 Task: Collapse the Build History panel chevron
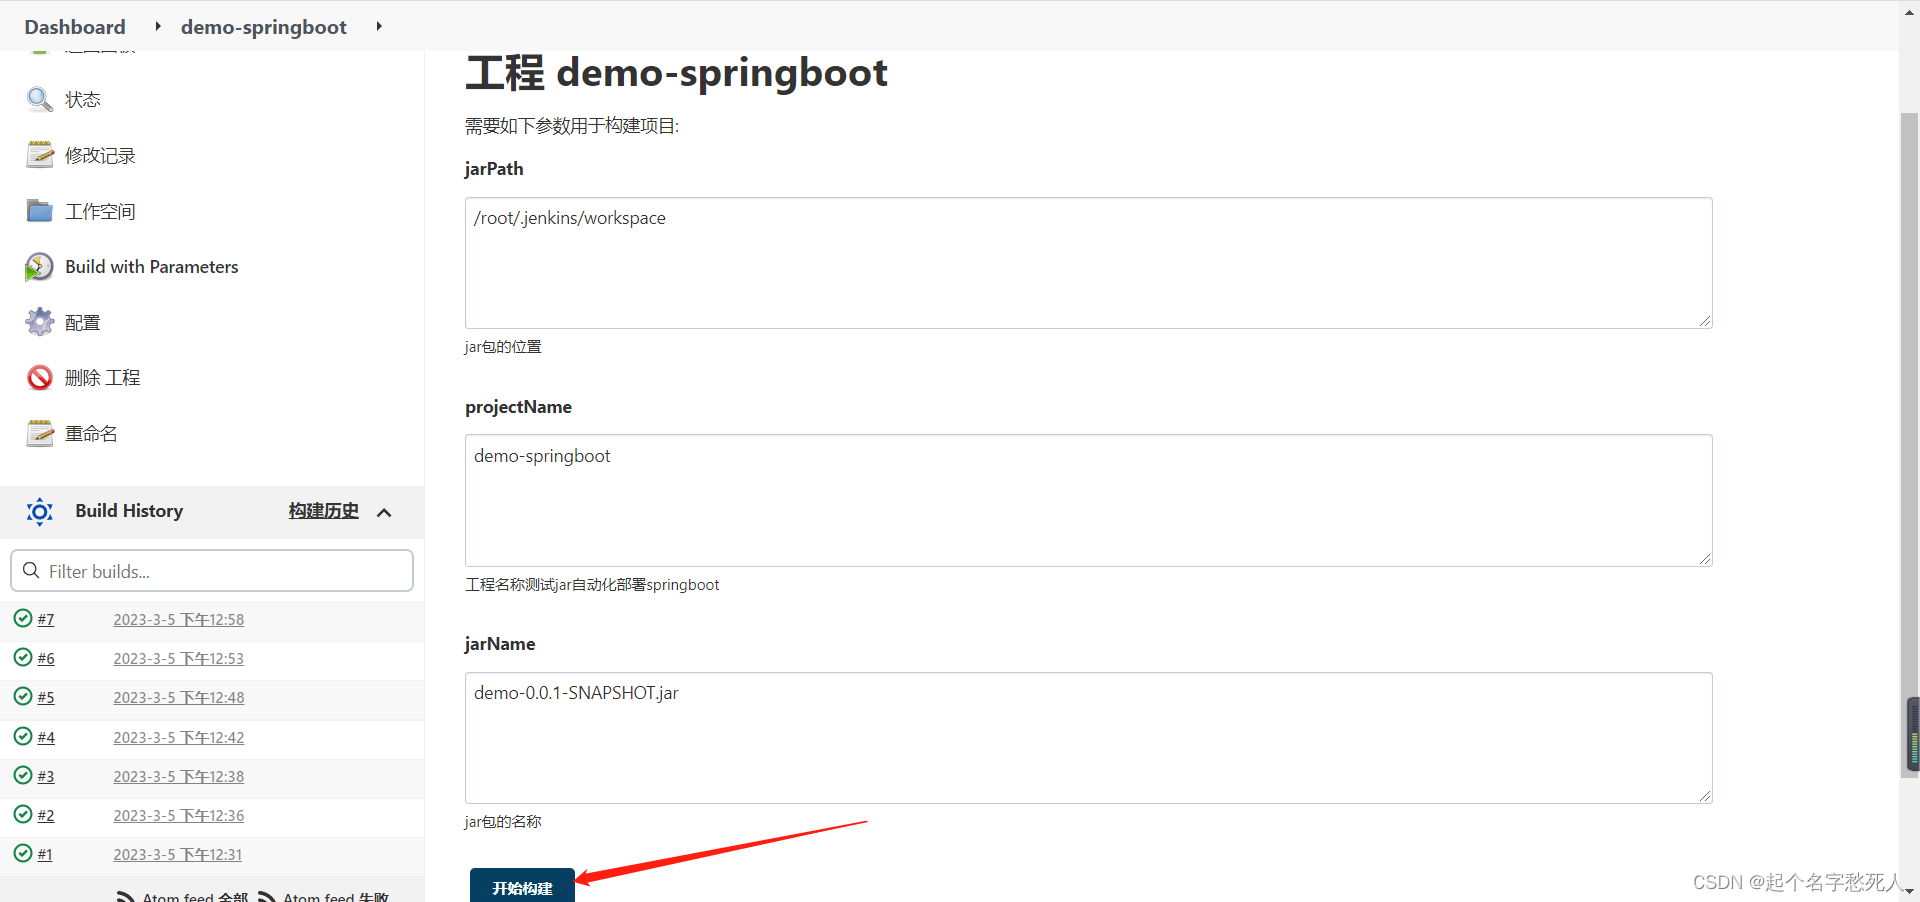click(384, 512)
